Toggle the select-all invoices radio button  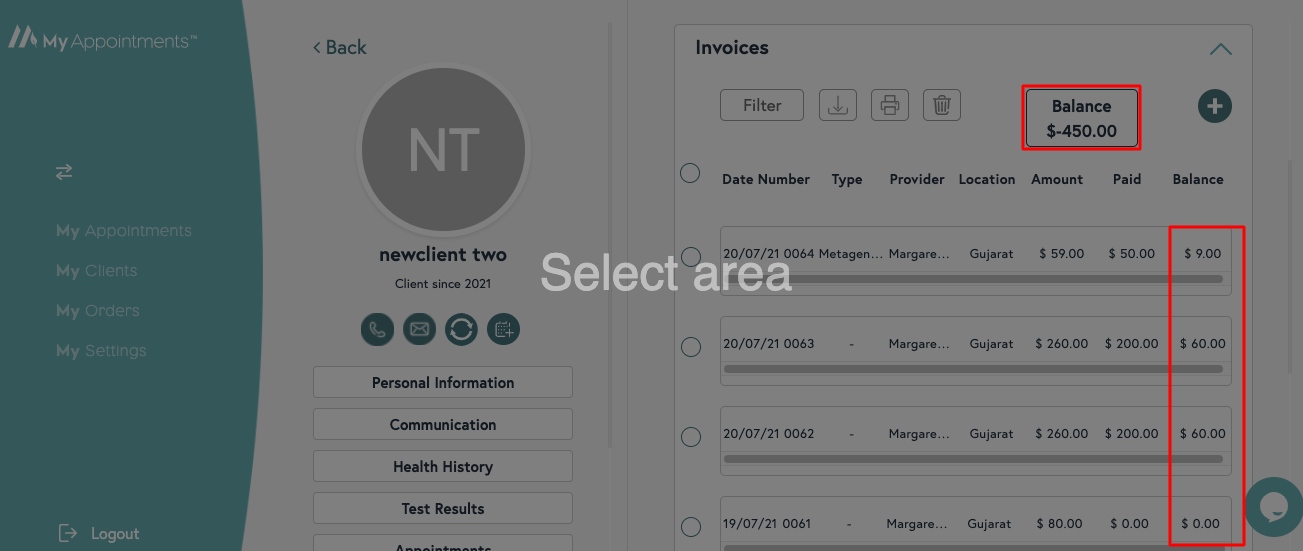point(690,173)
